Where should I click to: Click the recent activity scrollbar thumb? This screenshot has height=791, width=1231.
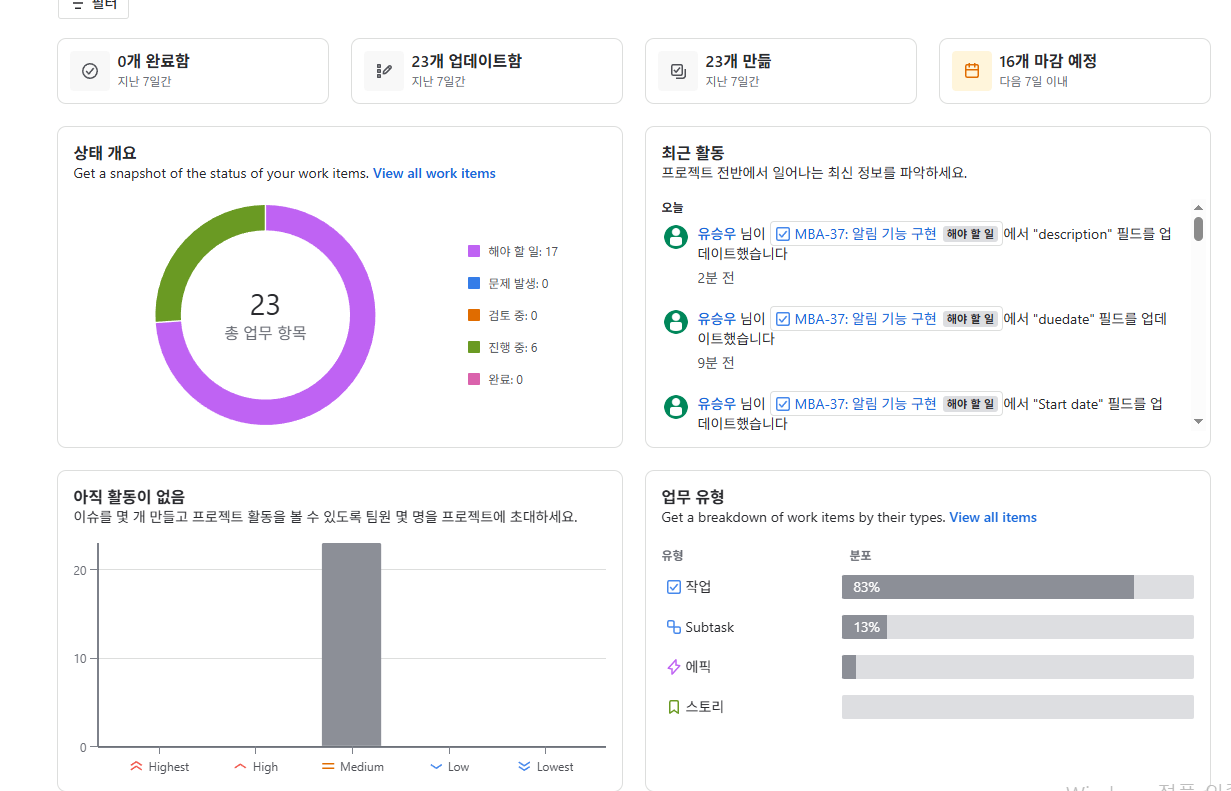click(1198, 229)
